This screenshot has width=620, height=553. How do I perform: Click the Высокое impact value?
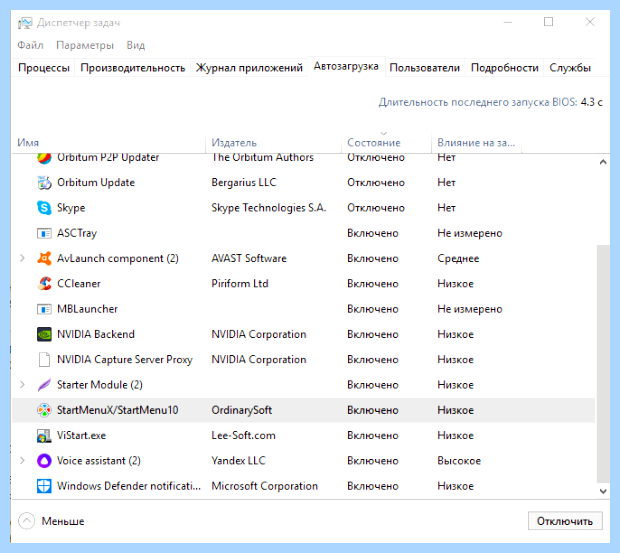click(x=459, y=461)
